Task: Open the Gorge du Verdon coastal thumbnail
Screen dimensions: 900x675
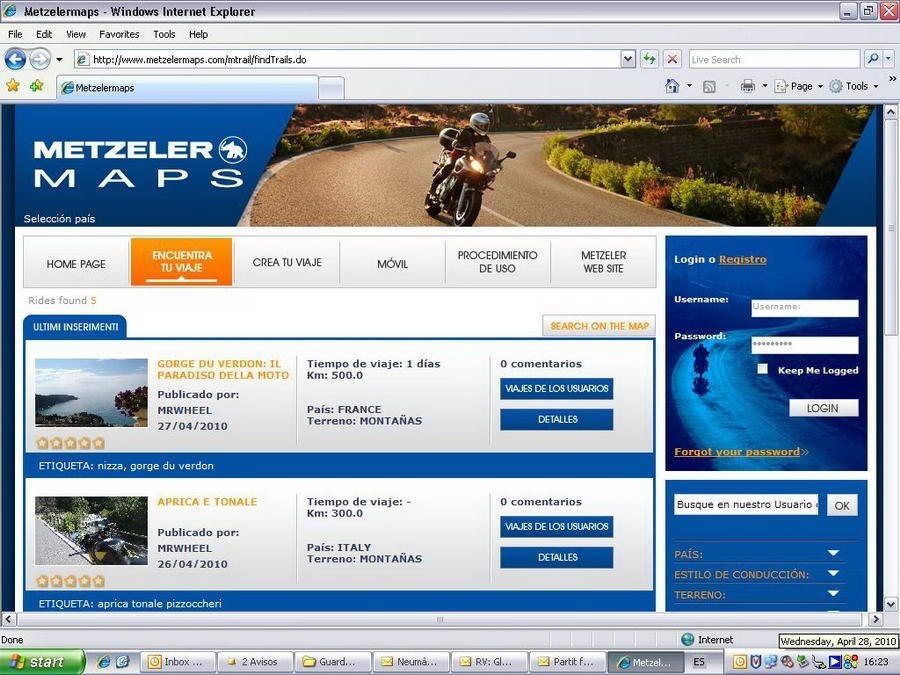Action: [91, 393]
